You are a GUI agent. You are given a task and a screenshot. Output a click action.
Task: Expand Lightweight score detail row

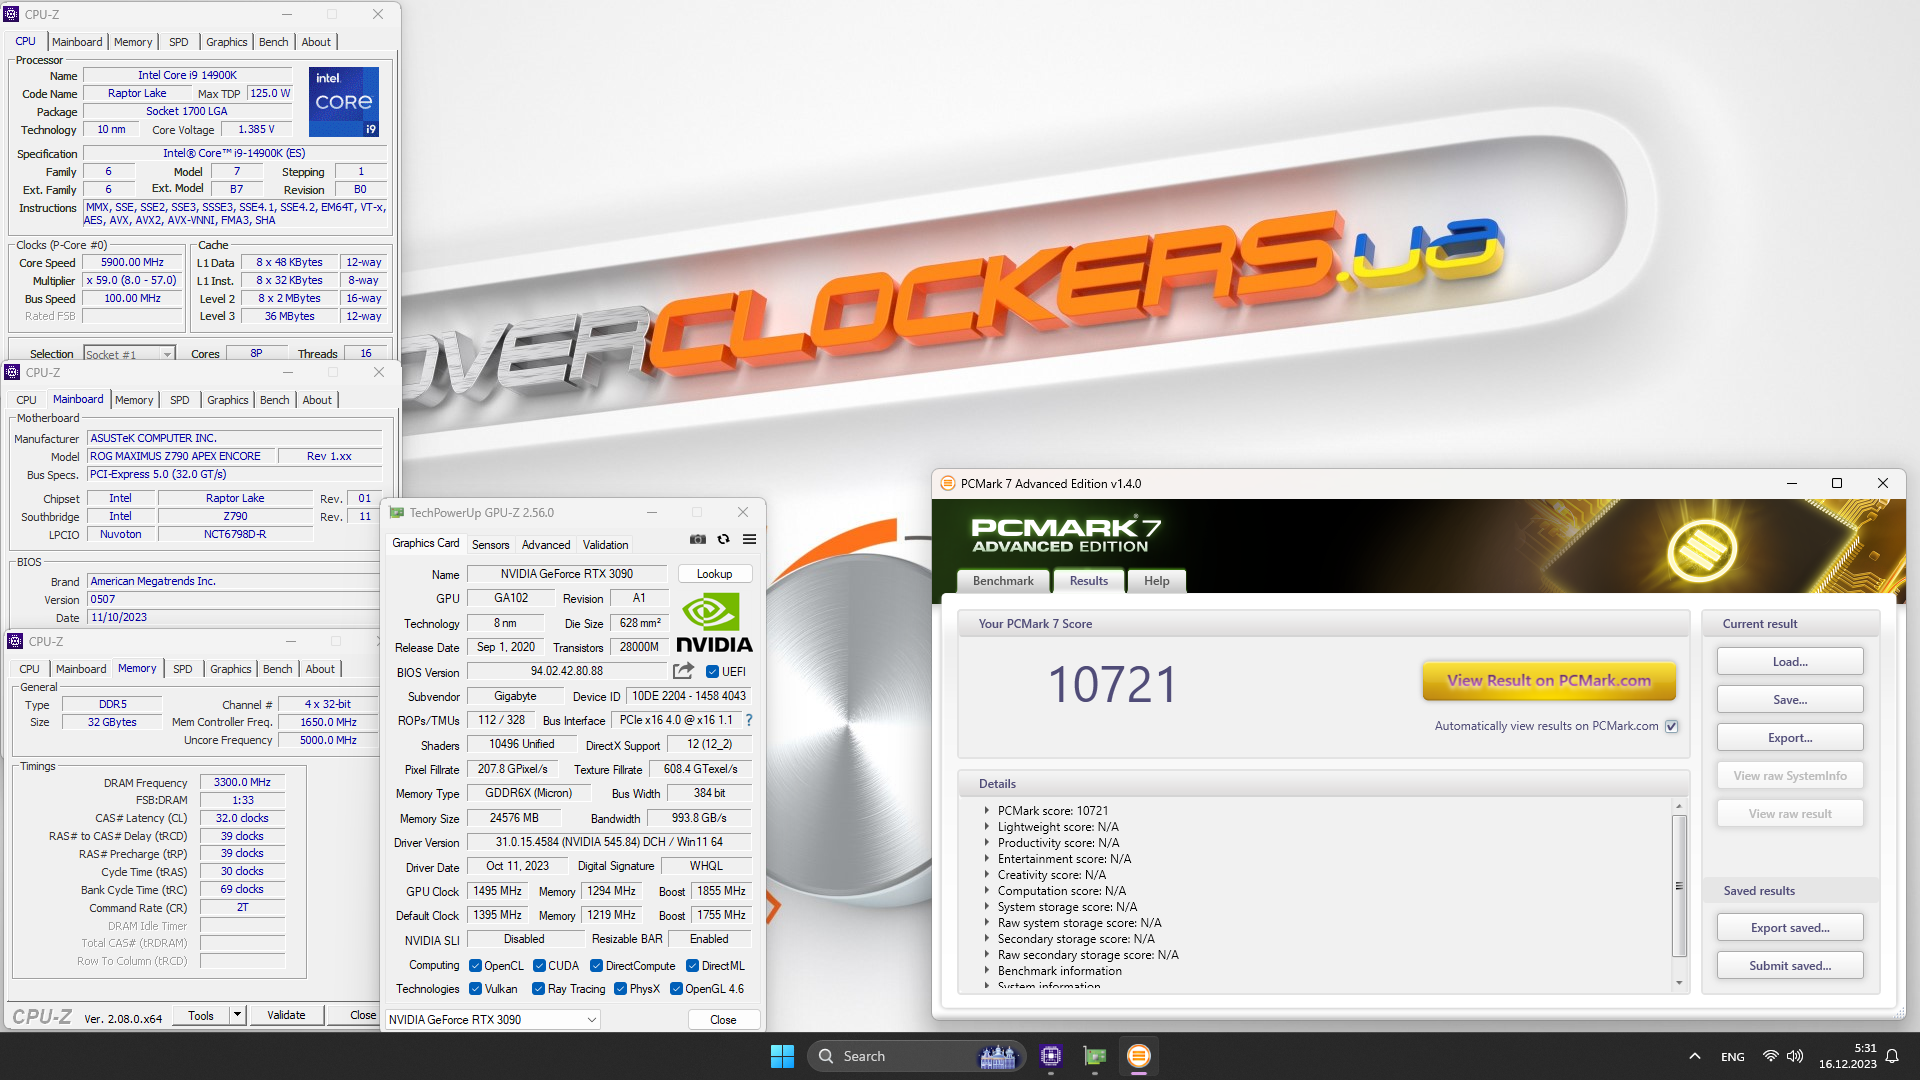(x=987, y=827)
